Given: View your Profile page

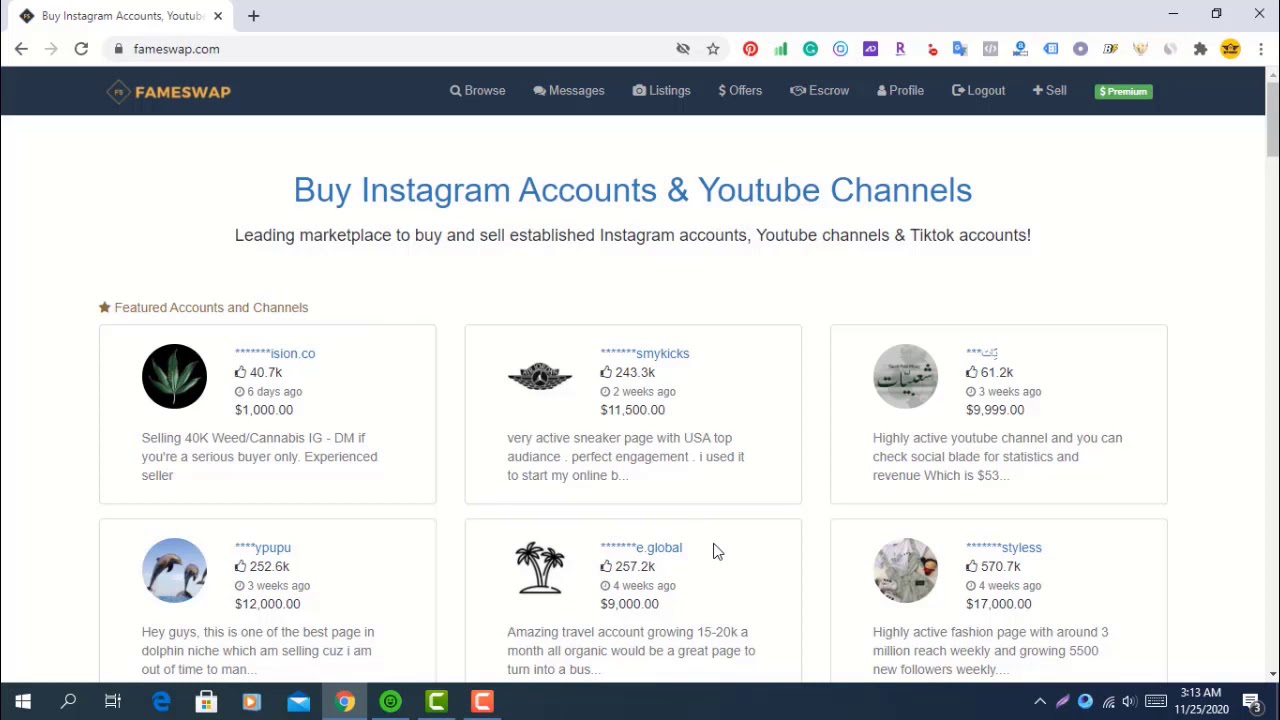Looking at the screenshot, I should 900,90.
